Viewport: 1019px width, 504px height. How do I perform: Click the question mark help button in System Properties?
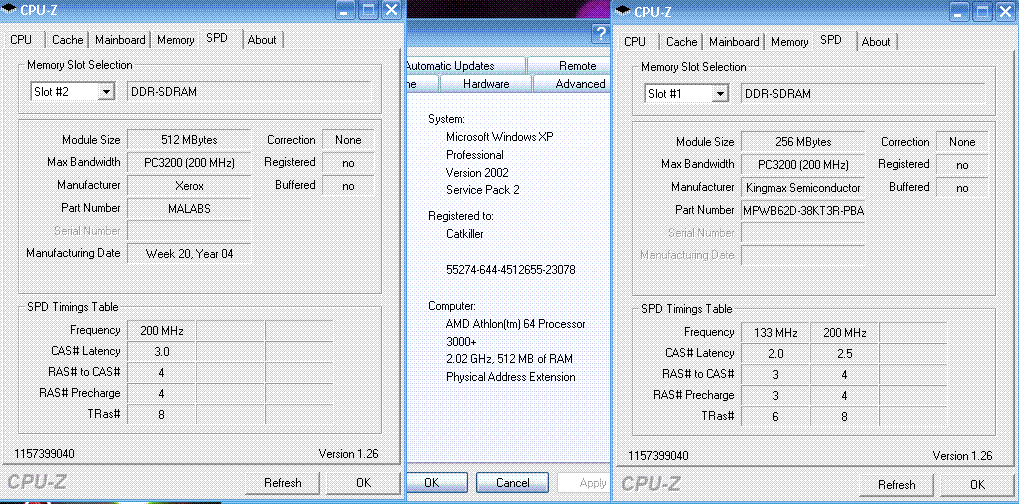coord(600,35)
